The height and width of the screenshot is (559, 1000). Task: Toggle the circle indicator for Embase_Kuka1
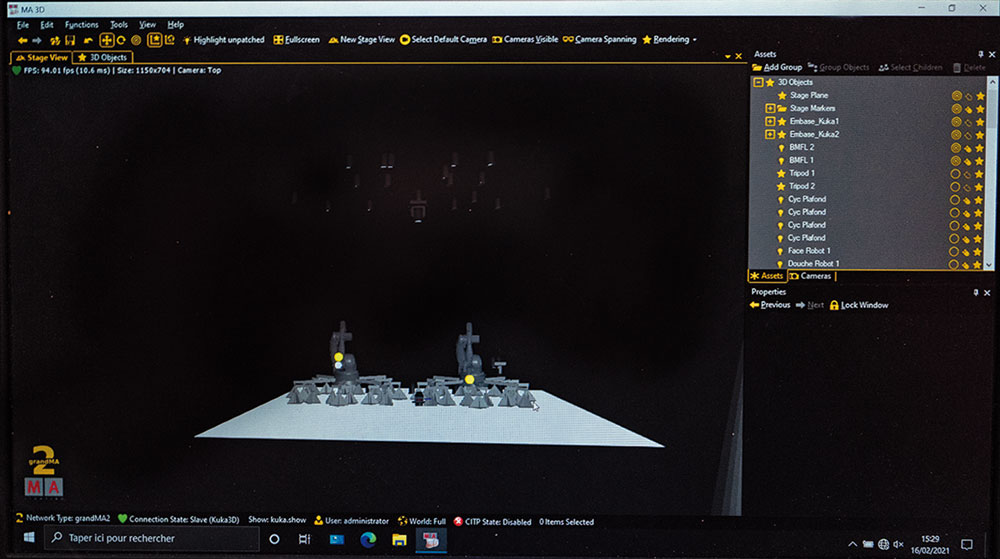(x=957, y=122)
